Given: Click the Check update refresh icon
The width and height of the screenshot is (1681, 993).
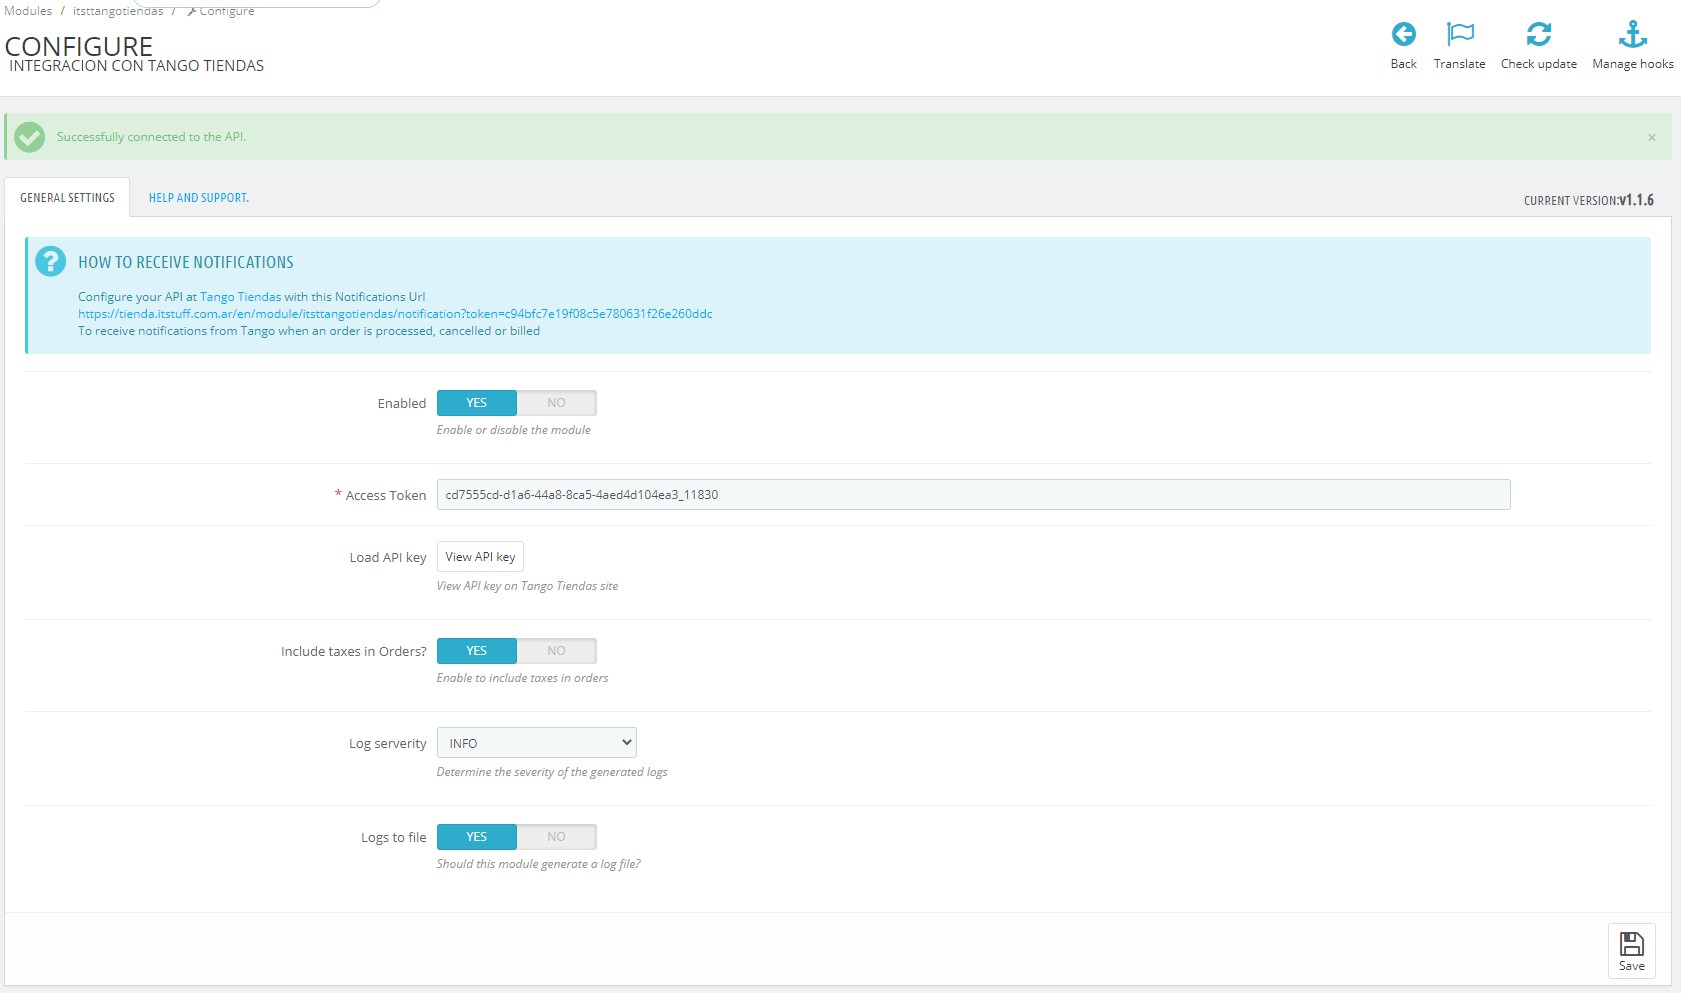Looking at the screenshot, I should 1538,34.
